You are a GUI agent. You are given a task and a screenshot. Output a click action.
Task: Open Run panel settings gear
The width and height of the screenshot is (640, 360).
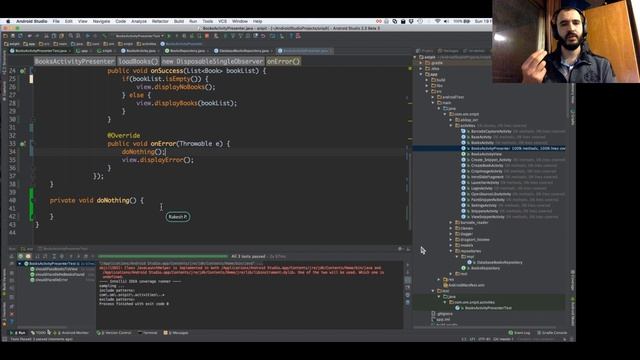point(400,249)
